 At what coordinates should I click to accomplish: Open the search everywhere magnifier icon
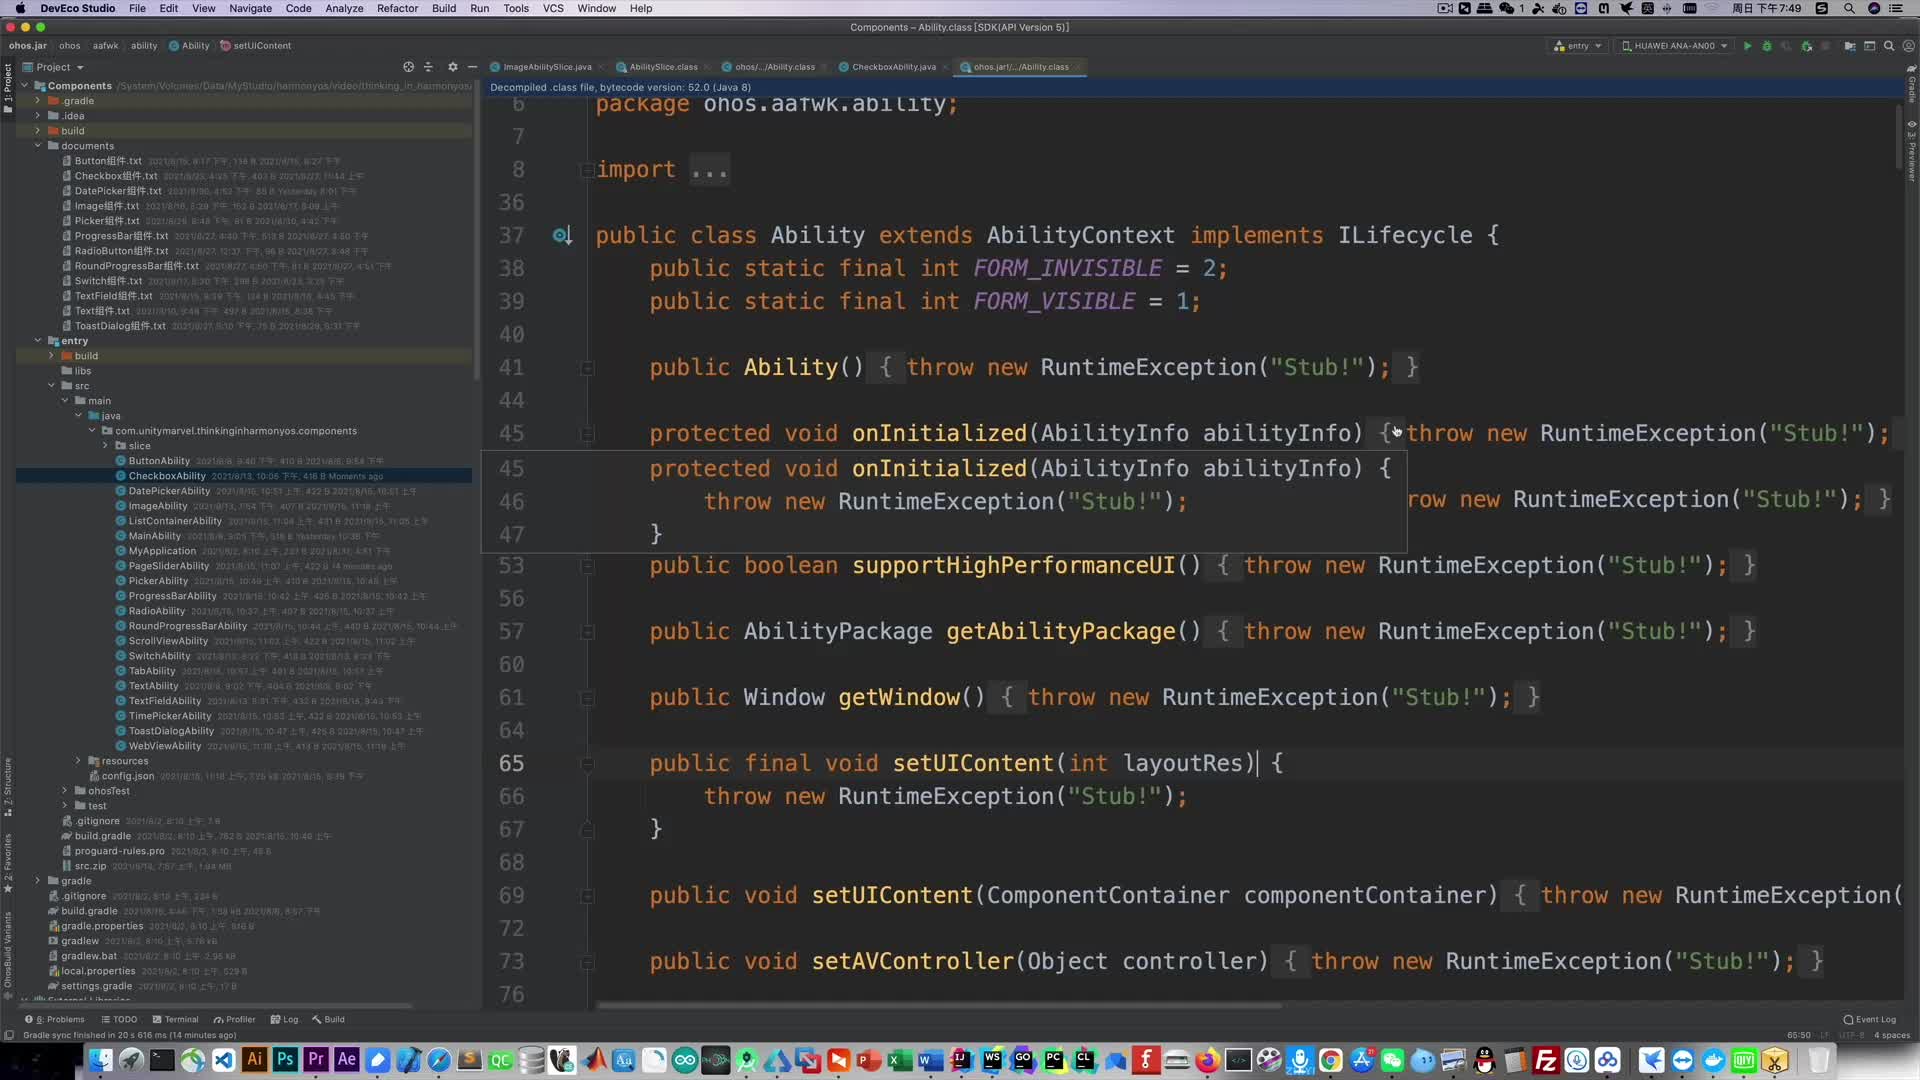tap(1889, 46)
